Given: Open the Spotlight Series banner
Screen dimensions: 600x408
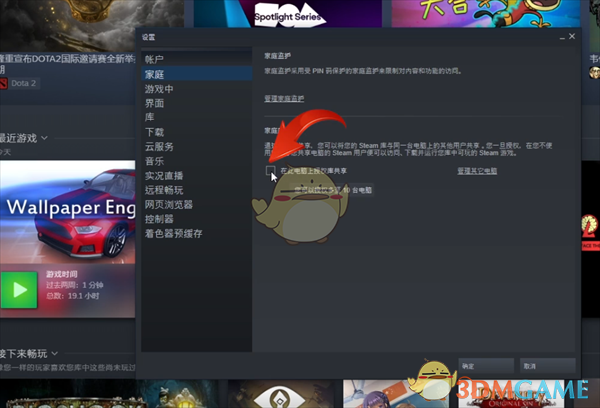Looking at the screenshot, I should coord(288,13).
